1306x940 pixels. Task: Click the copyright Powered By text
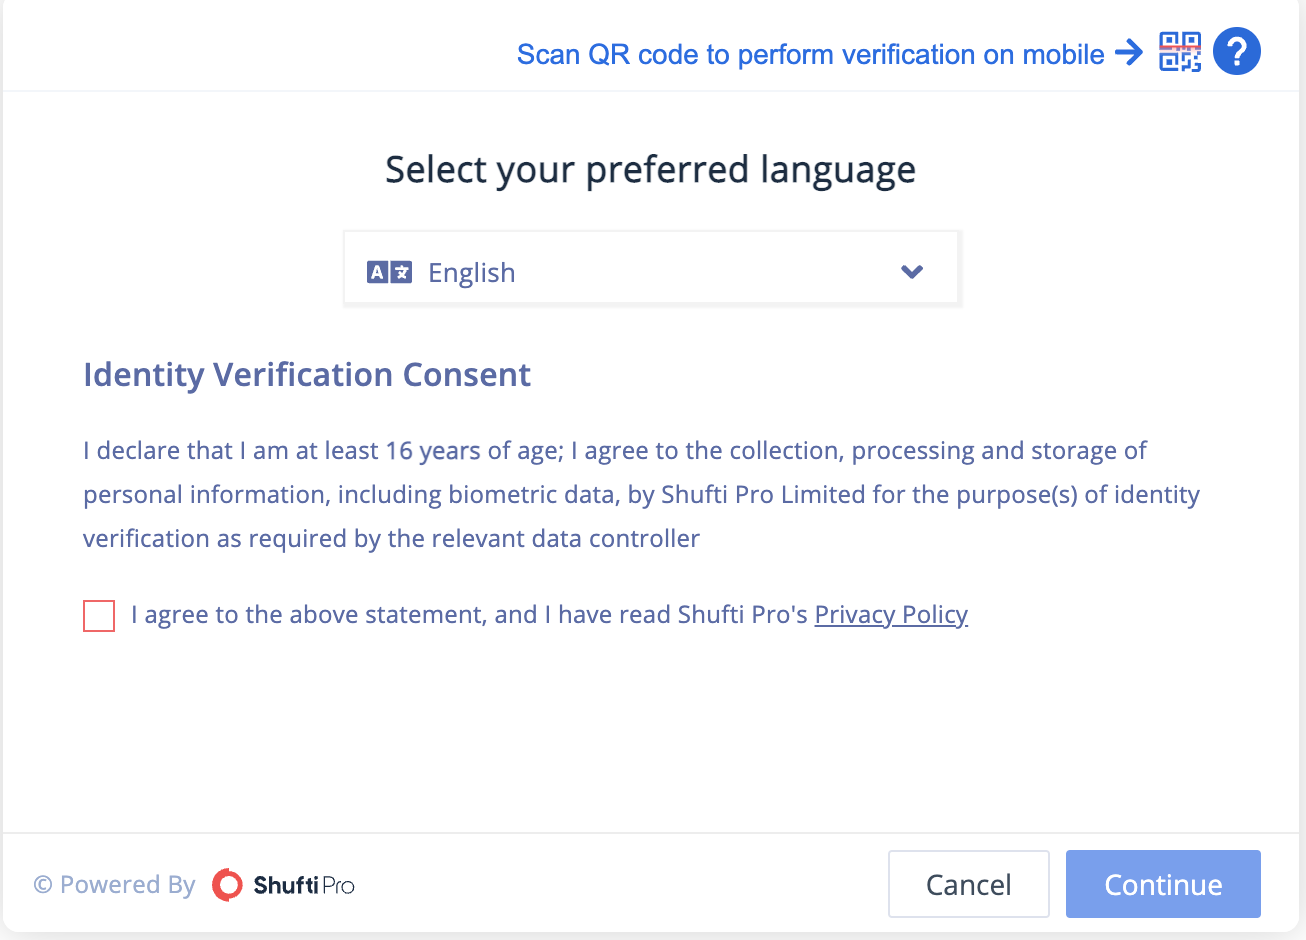tap(114, 885)
